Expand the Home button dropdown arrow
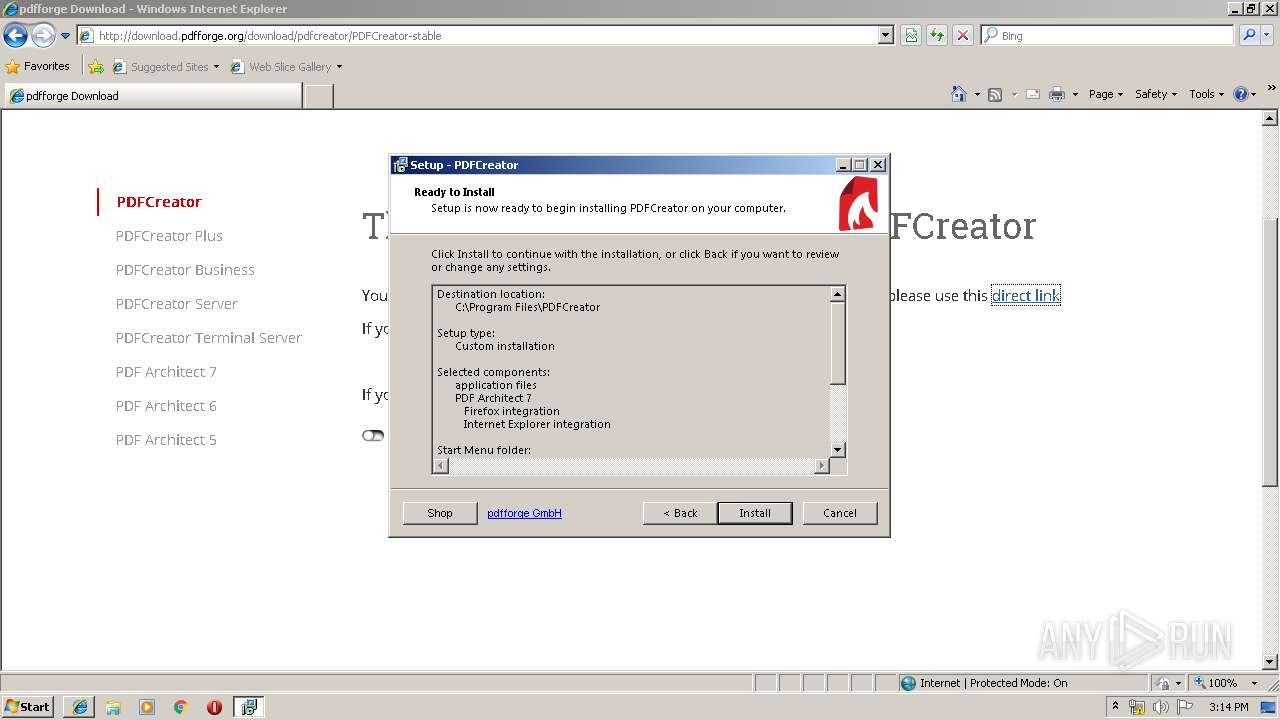Screen dimensions: 1280x720 click(976, 94)
